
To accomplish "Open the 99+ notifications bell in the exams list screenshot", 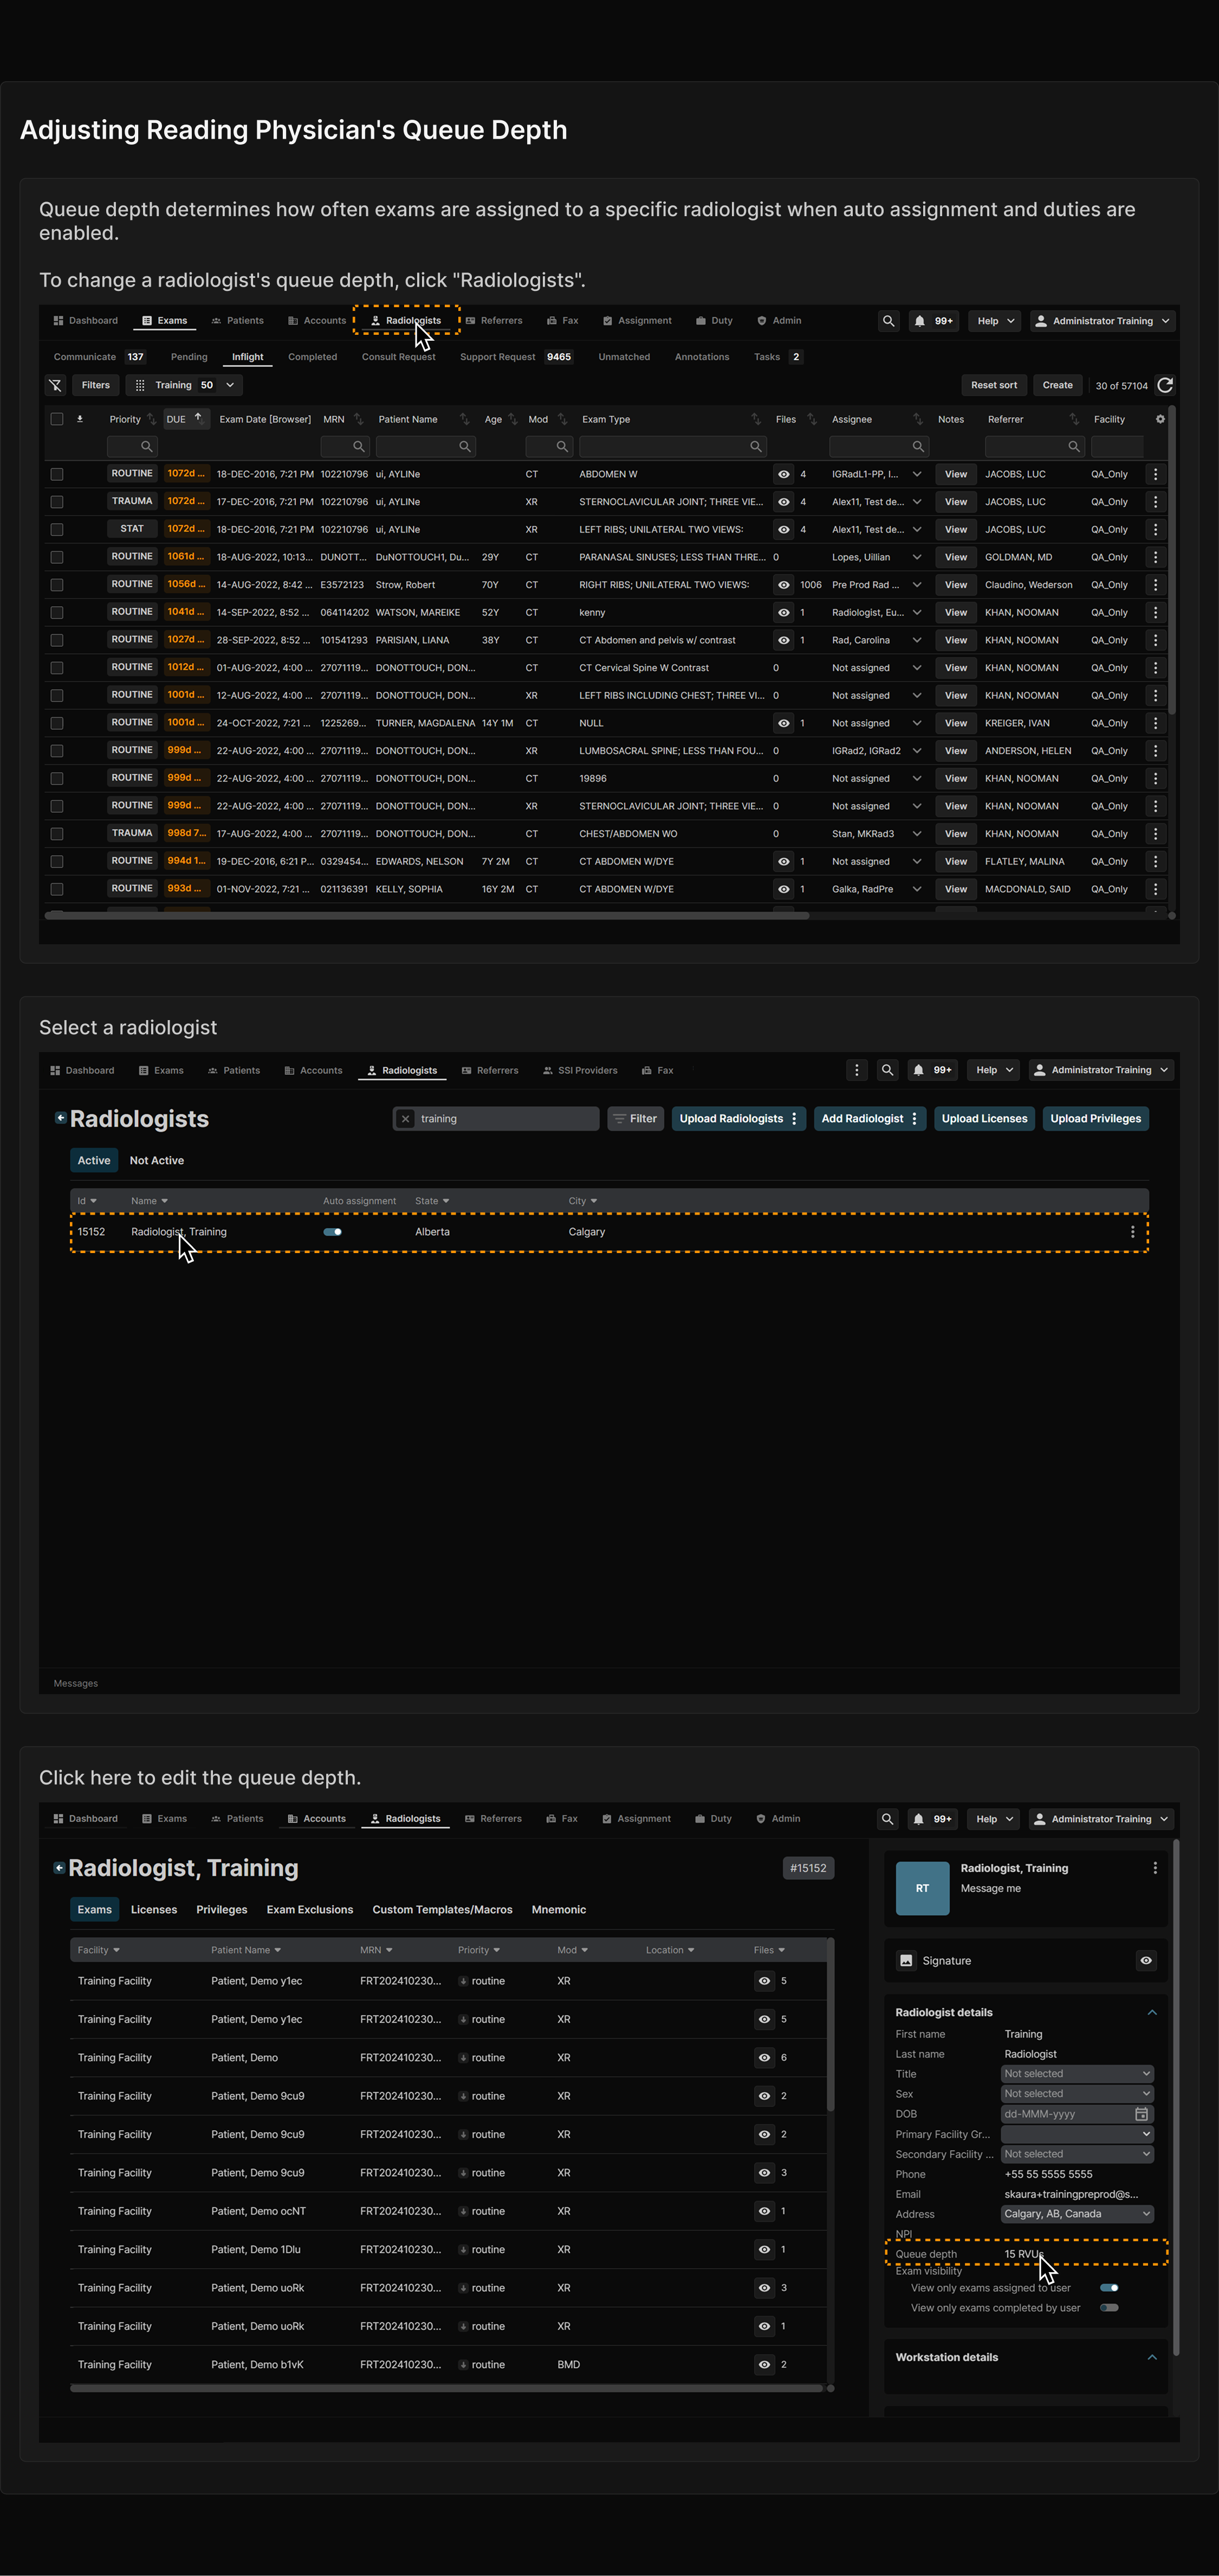I will [934, 321].
